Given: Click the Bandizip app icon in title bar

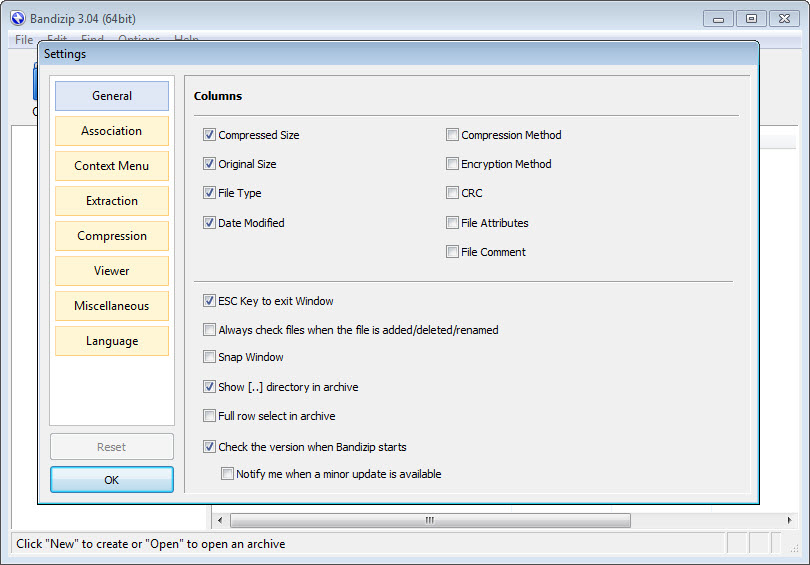Looking at the screenshot, I should click(18, 19).
